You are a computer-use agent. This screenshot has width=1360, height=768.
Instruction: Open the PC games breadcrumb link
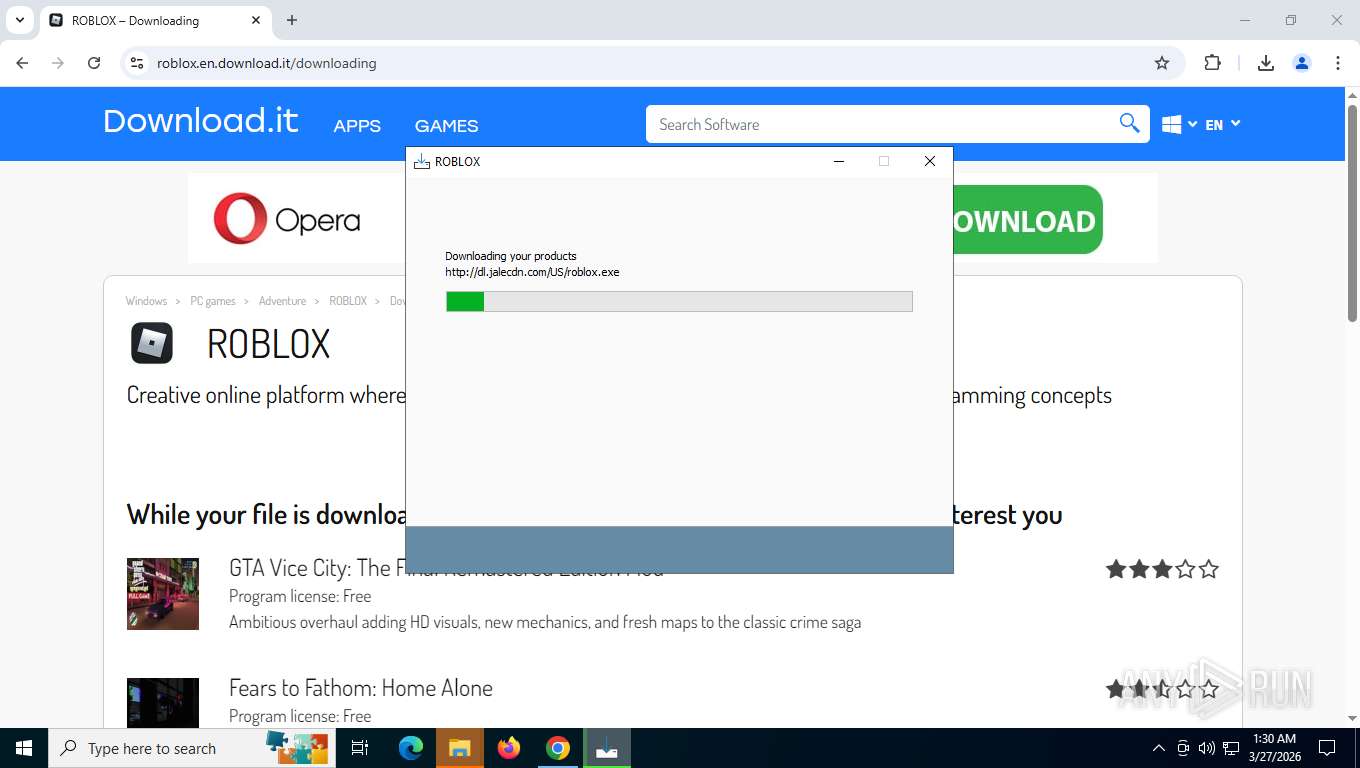click(x=213, y=301)
